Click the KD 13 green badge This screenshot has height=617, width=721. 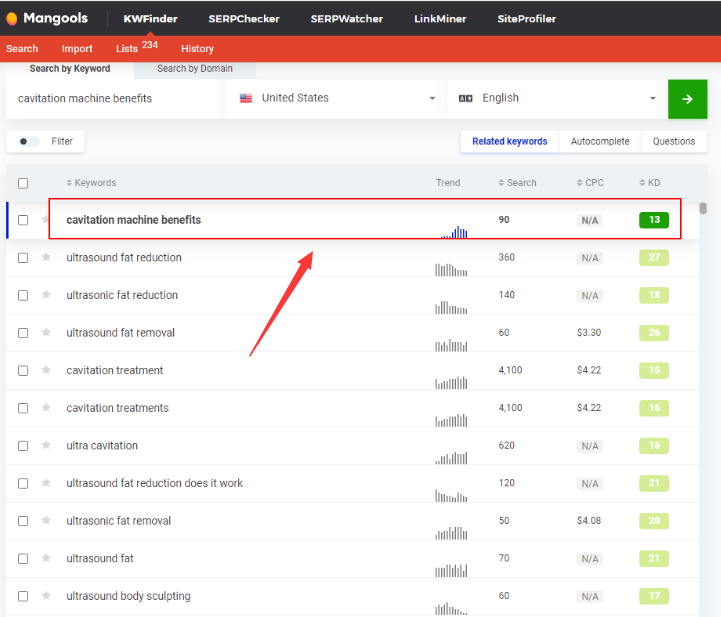[654, 220]
